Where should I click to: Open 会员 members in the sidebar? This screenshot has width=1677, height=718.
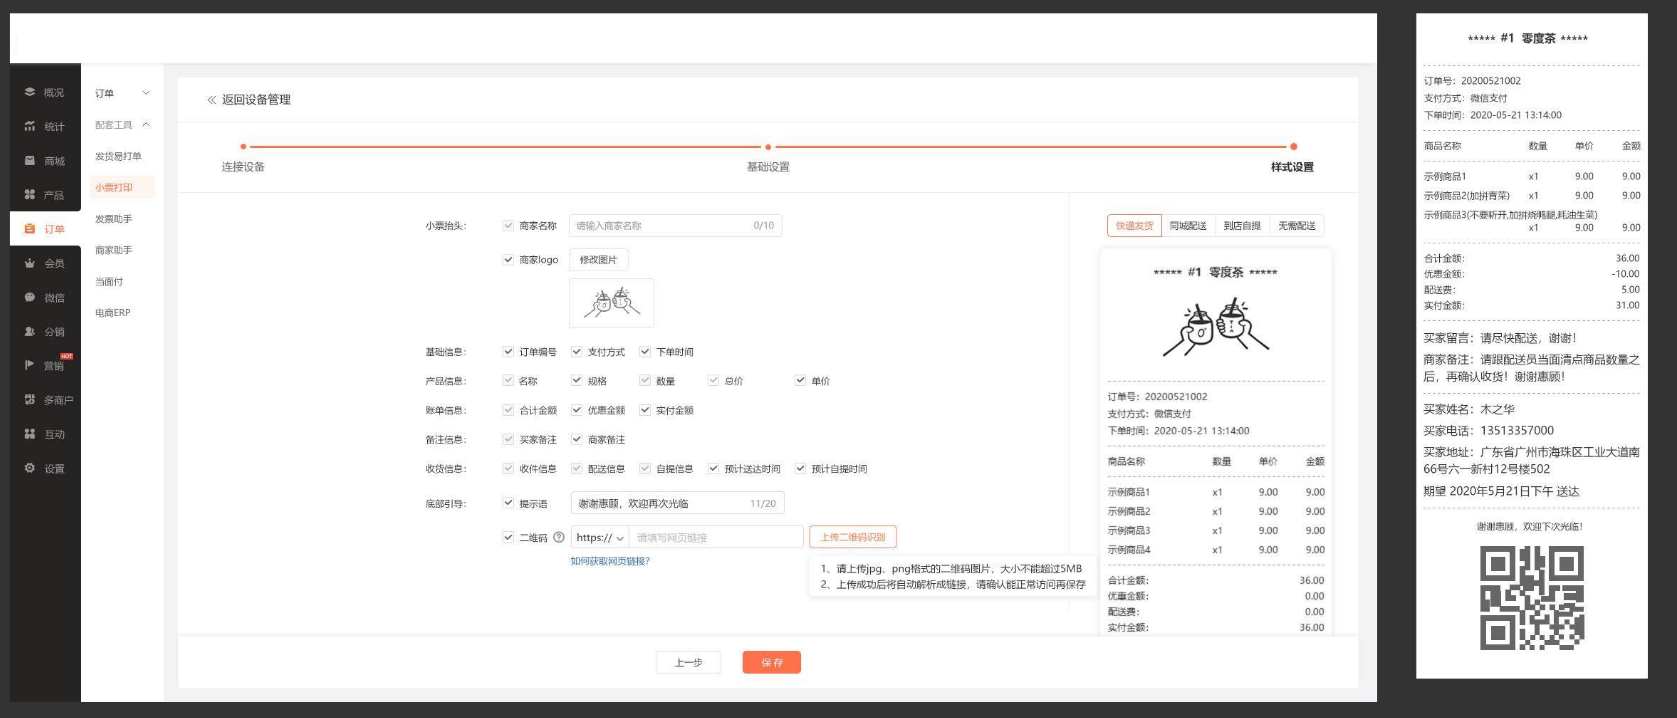tap(44, 263)
